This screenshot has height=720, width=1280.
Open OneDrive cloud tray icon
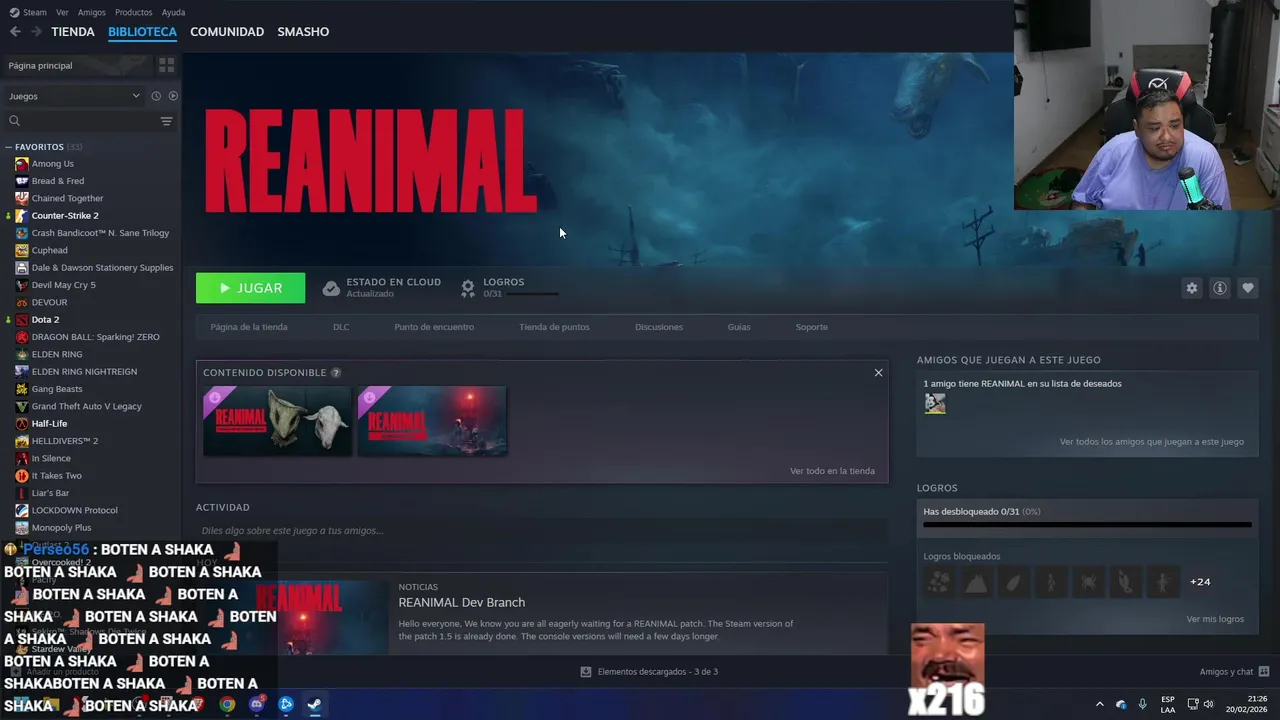tap(1121, 704)
